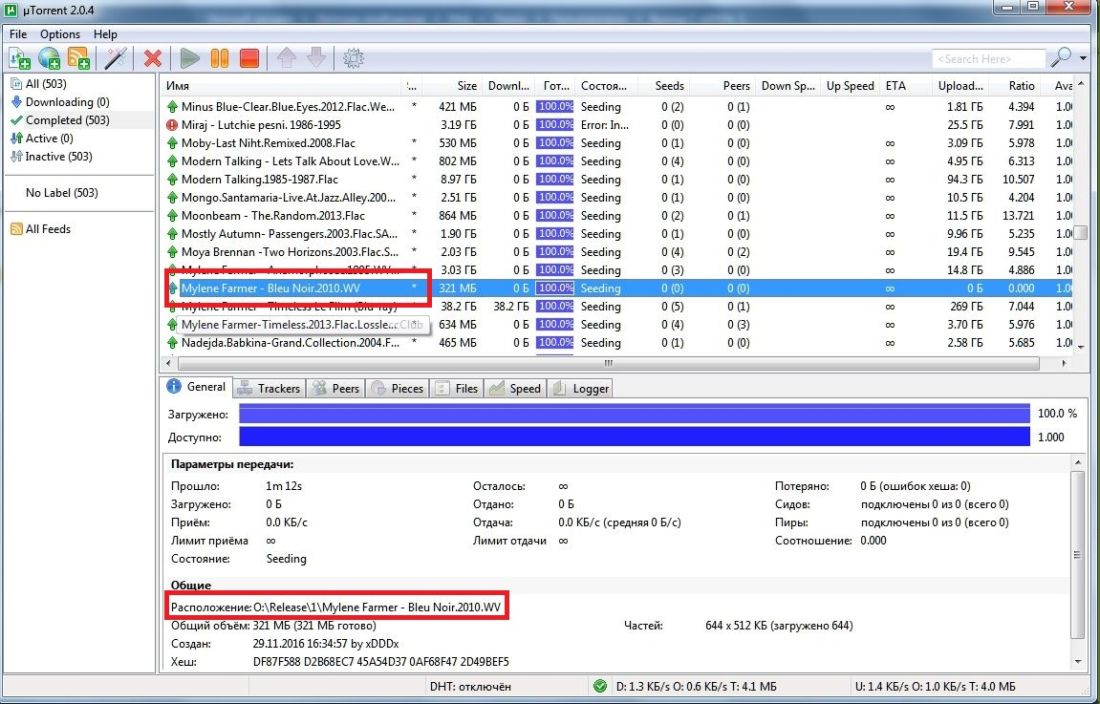
Task: Click the Загружено progress bar
Action: click(634, 414)
